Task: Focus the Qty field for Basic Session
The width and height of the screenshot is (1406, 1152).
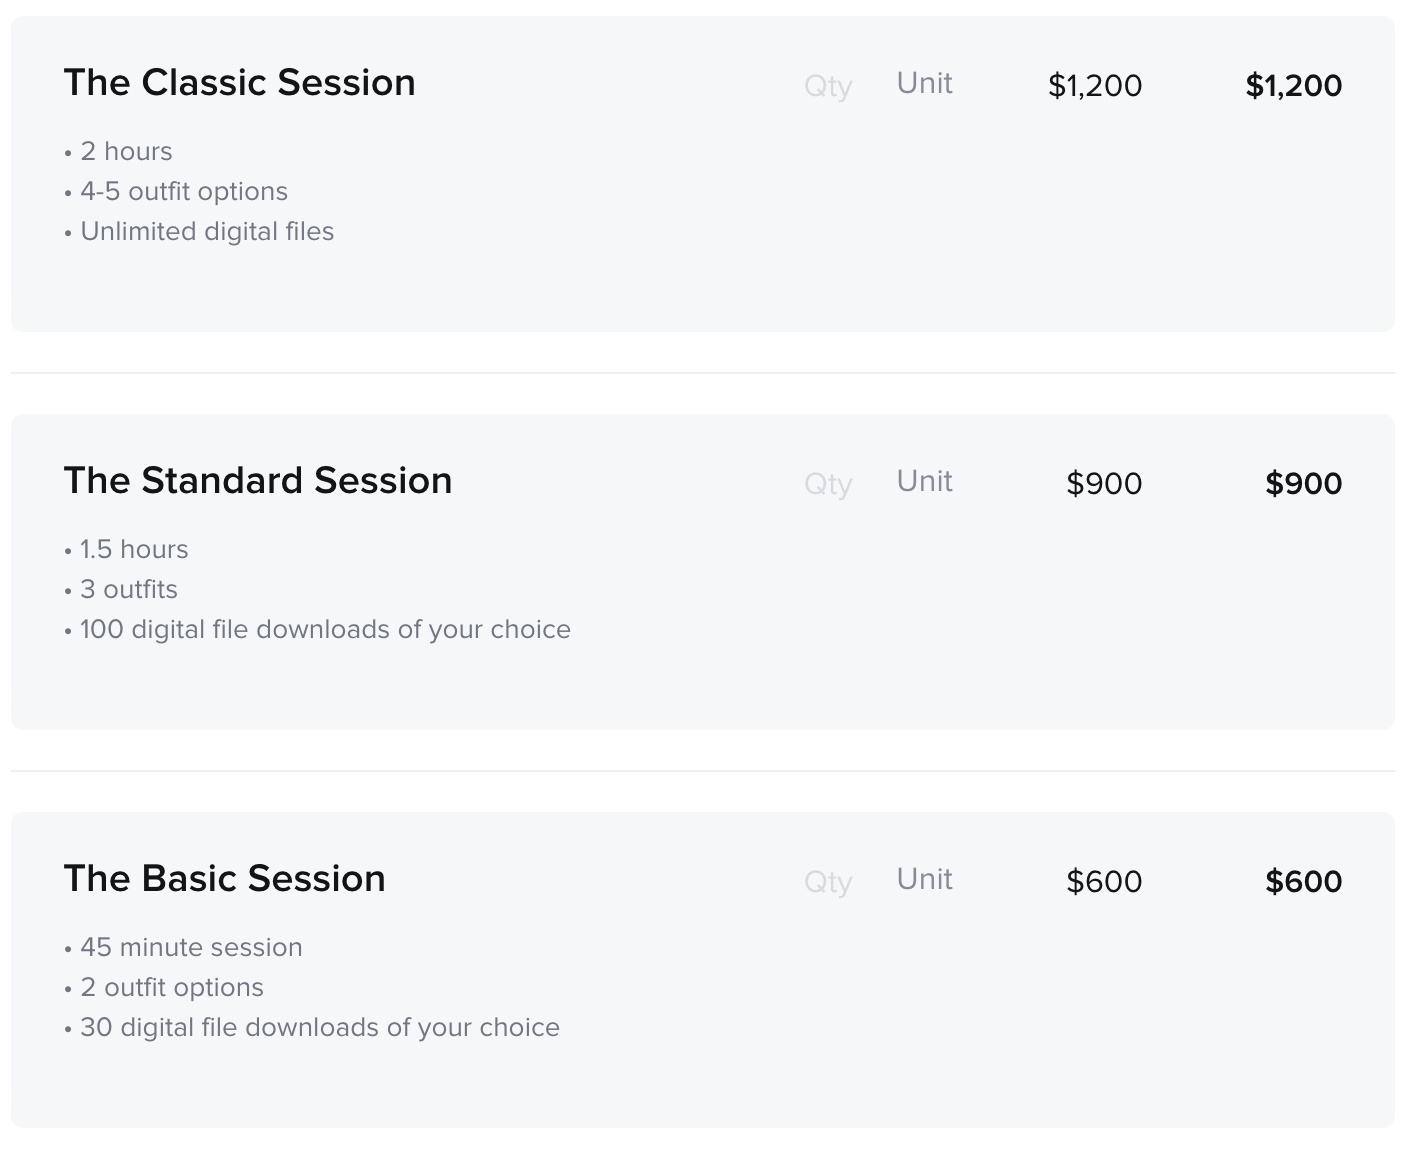Action: tap(828, 882)
